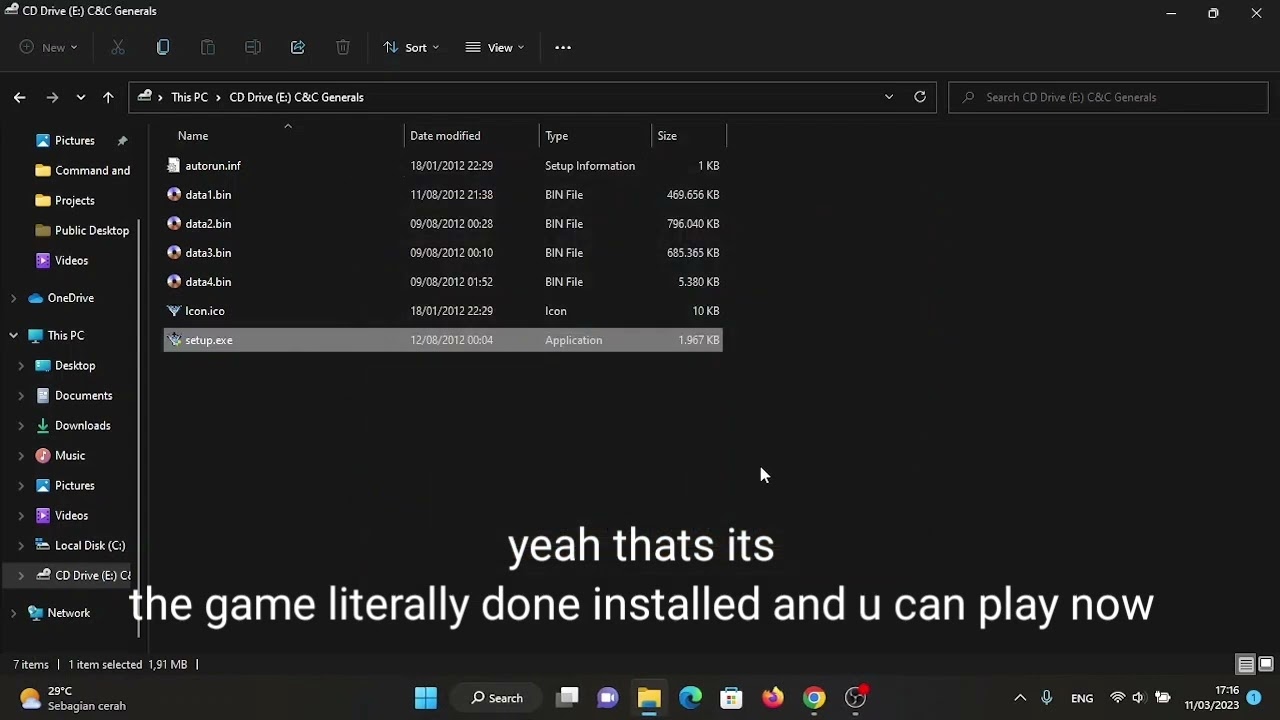1280x720 pixels.
Task: Click the microphone tray icon
Action: [x=1046, y=698]
